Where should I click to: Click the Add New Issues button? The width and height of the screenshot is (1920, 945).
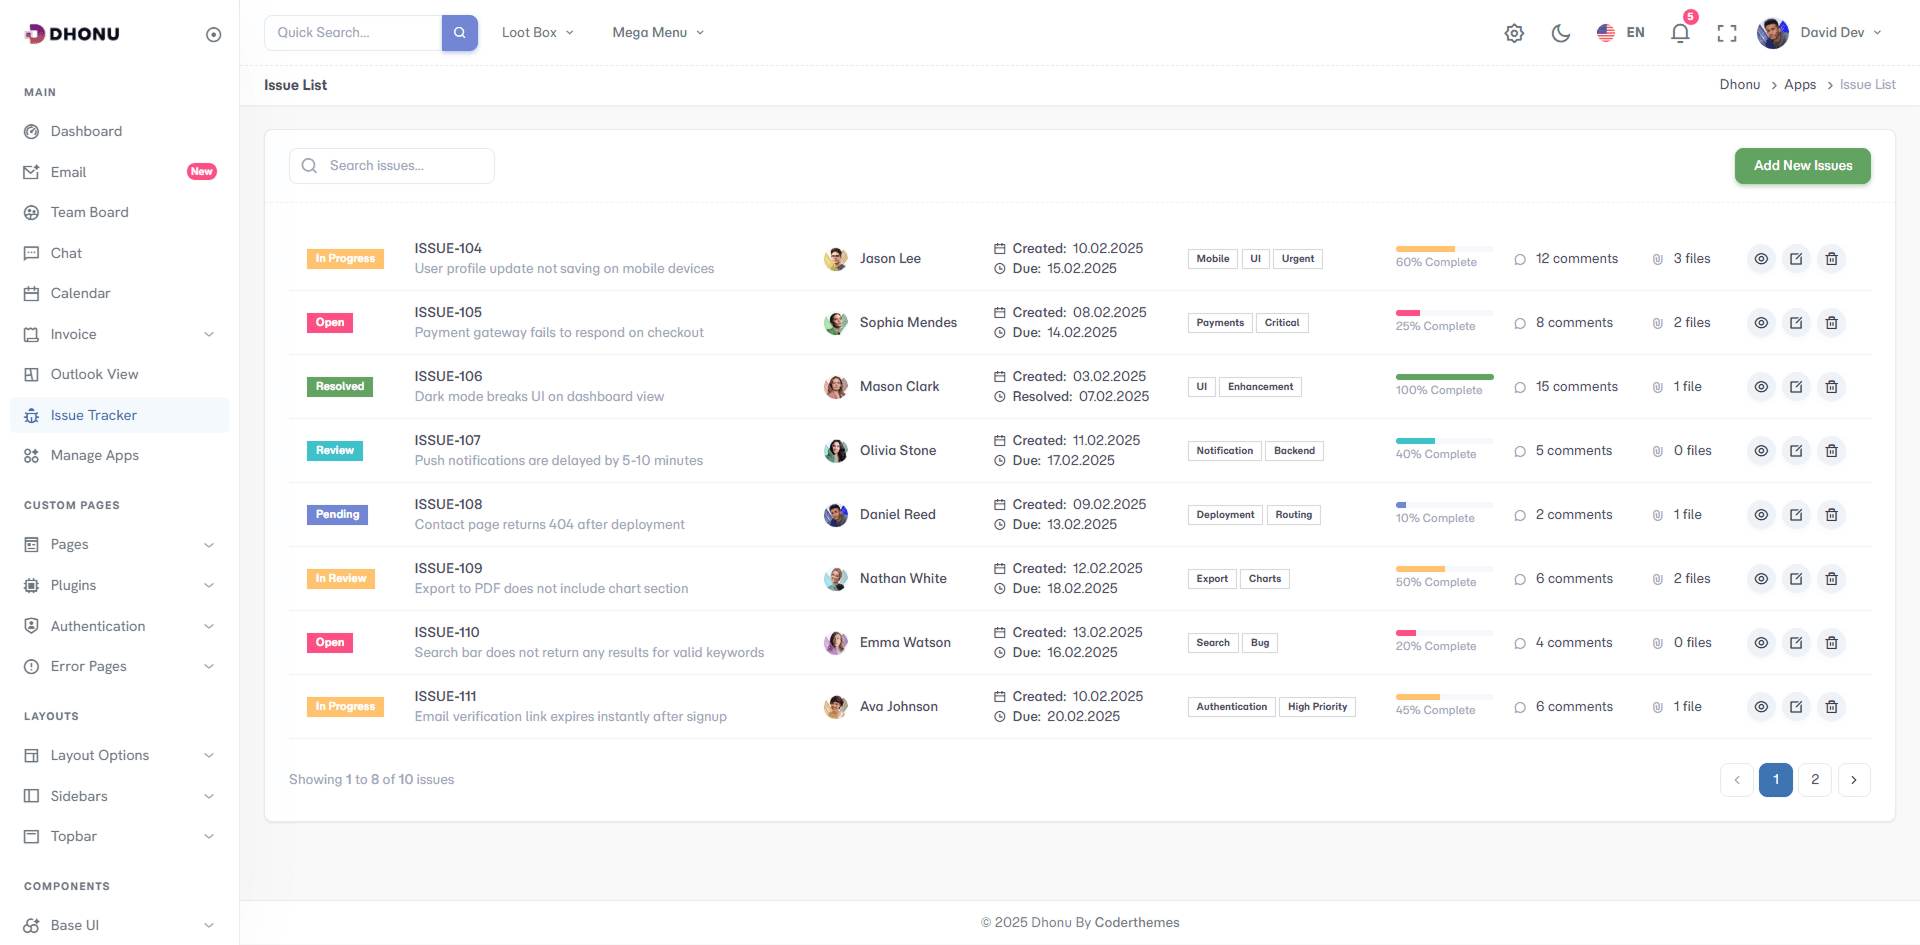(x=1802, y=166)
